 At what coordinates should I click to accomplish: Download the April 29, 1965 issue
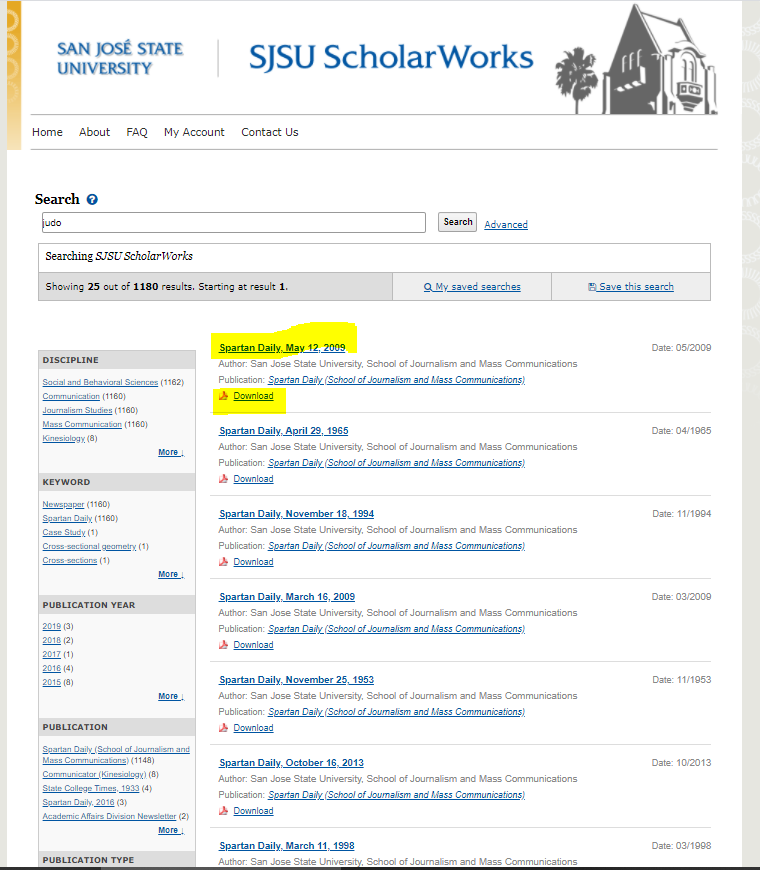click(254, 479)
